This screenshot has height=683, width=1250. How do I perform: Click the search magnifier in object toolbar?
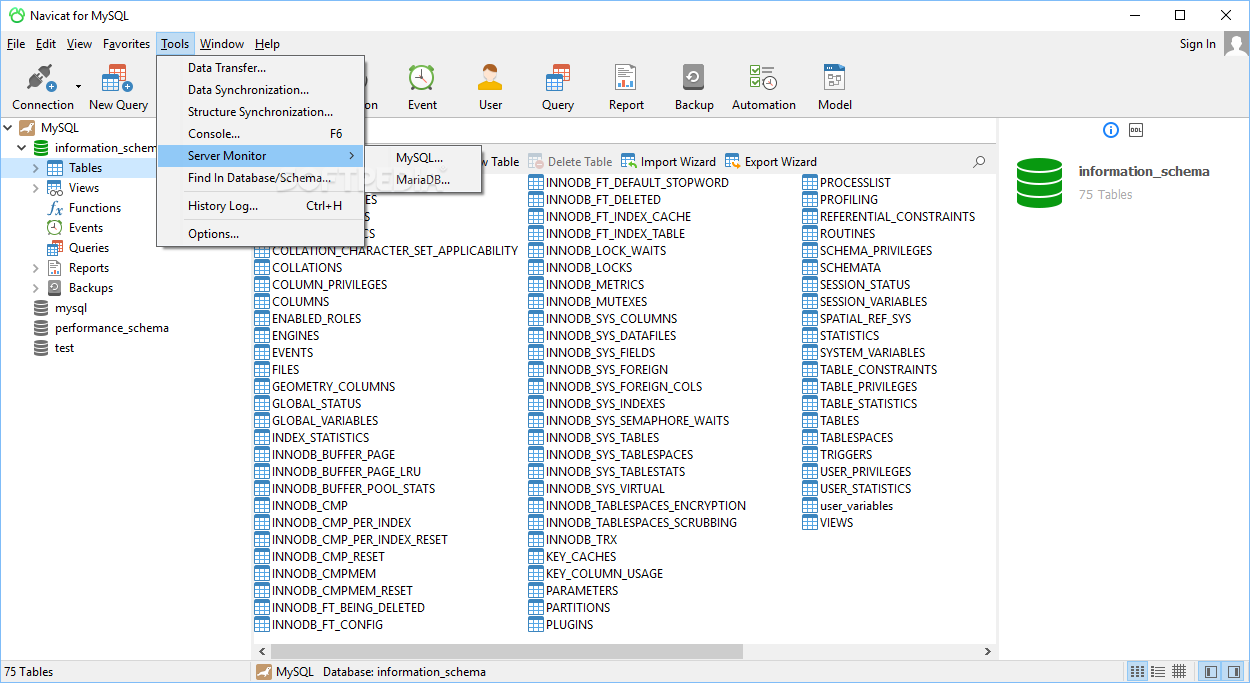[x=979, y=161]
